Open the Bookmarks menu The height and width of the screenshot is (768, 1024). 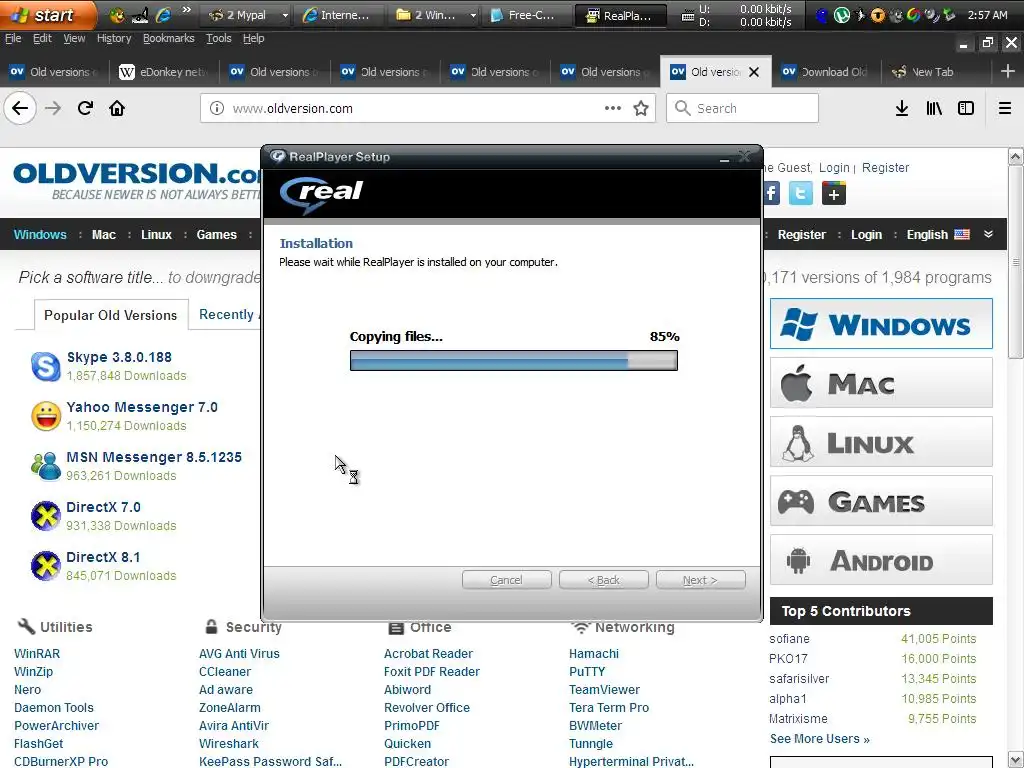click(x=168, y=39)
